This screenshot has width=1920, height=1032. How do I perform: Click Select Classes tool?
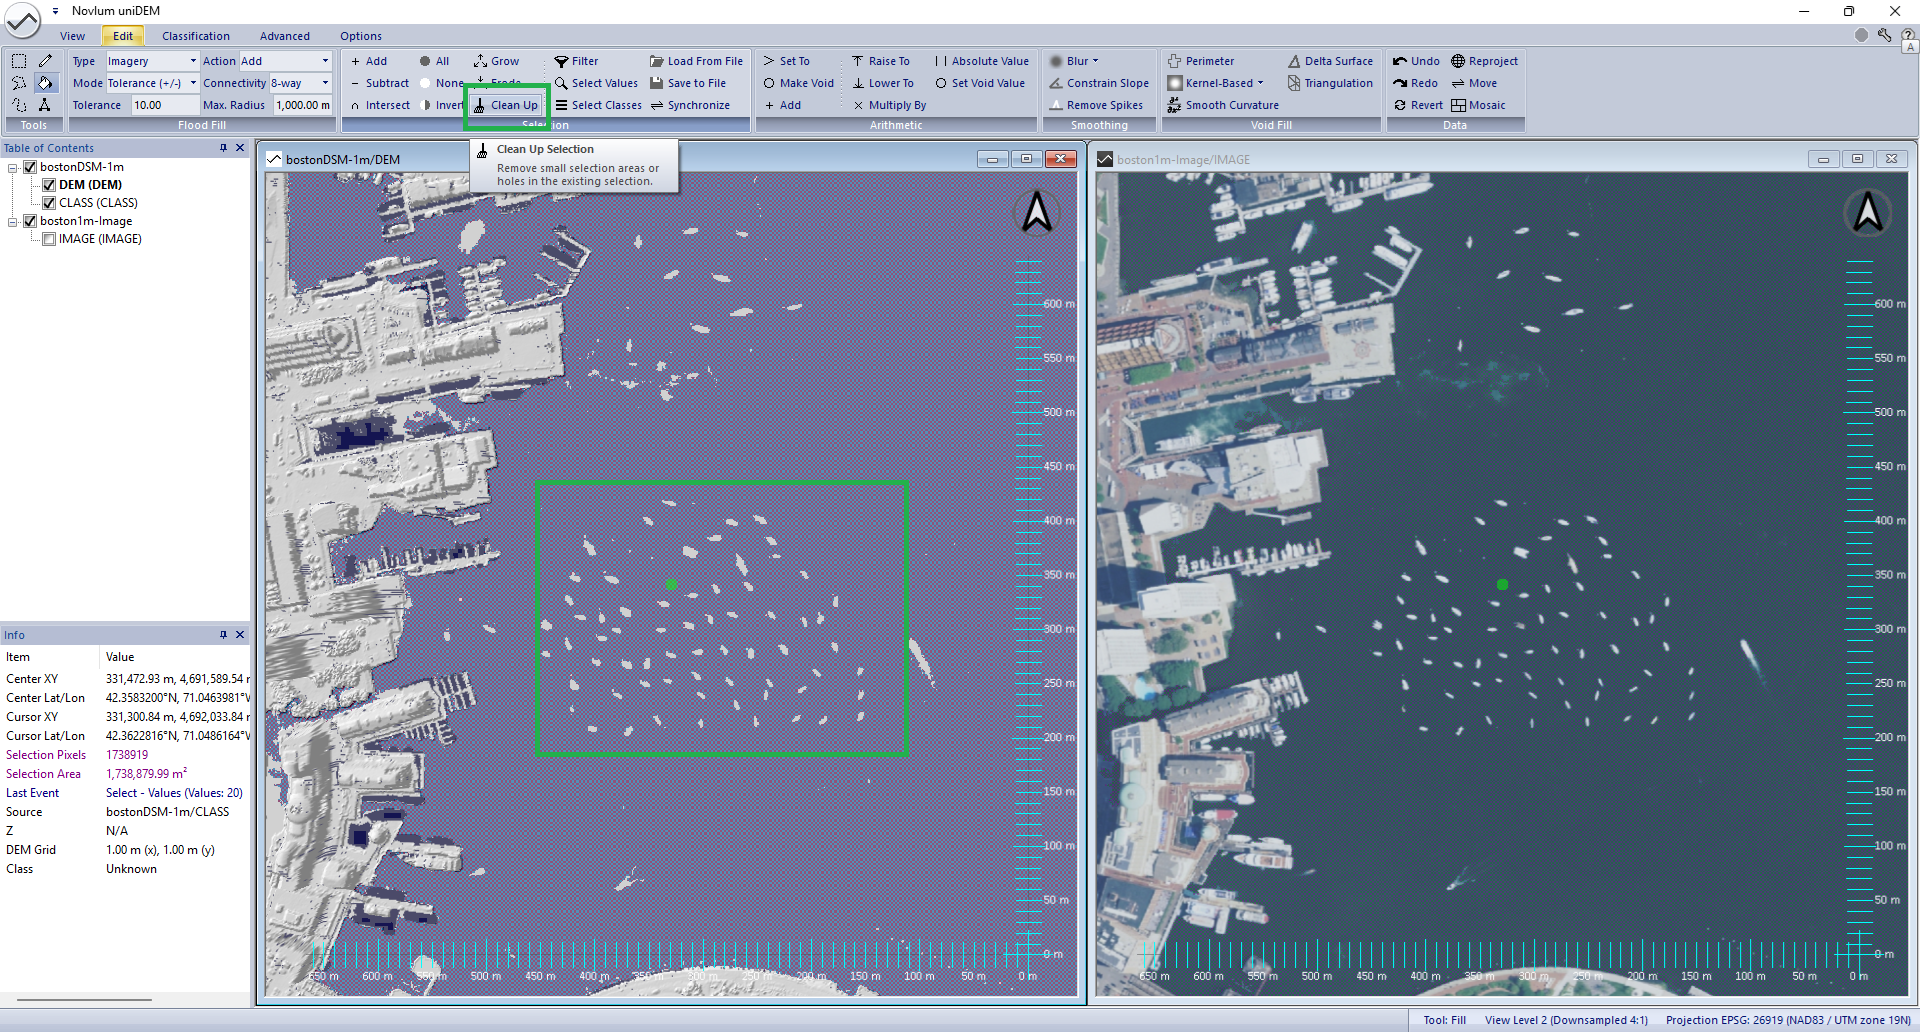click(598, 105)
